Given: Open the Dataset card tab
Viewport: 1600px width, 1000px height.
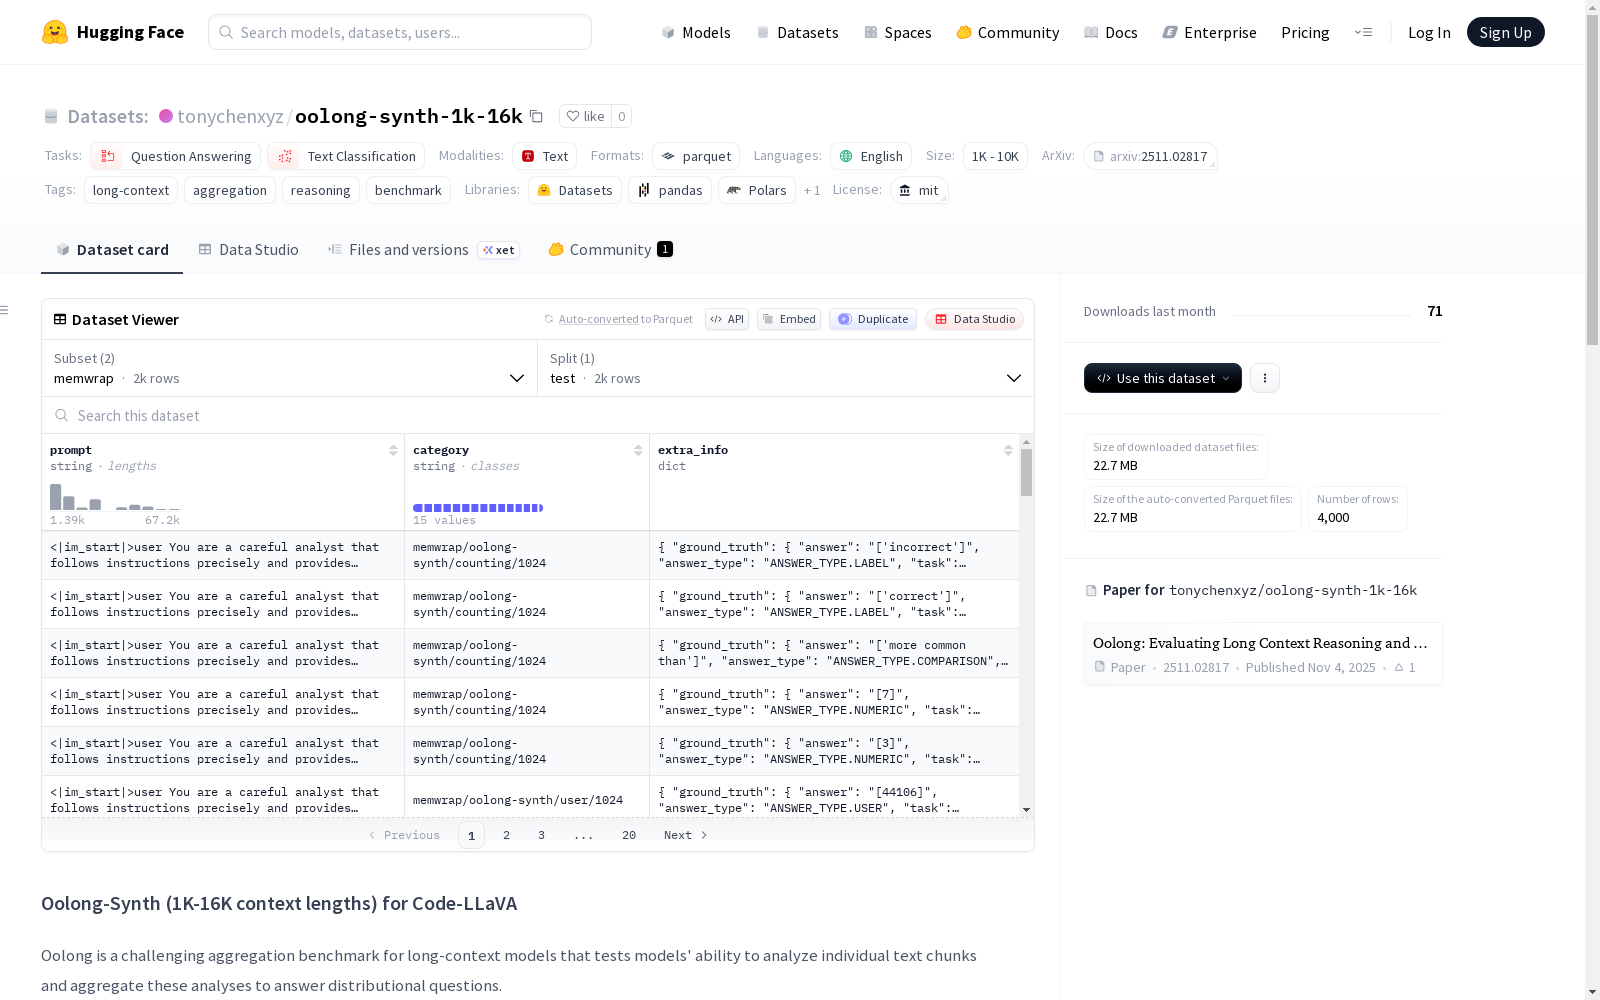Looking at the screenshot, I should pyautogui.click(x=112, y=250).
